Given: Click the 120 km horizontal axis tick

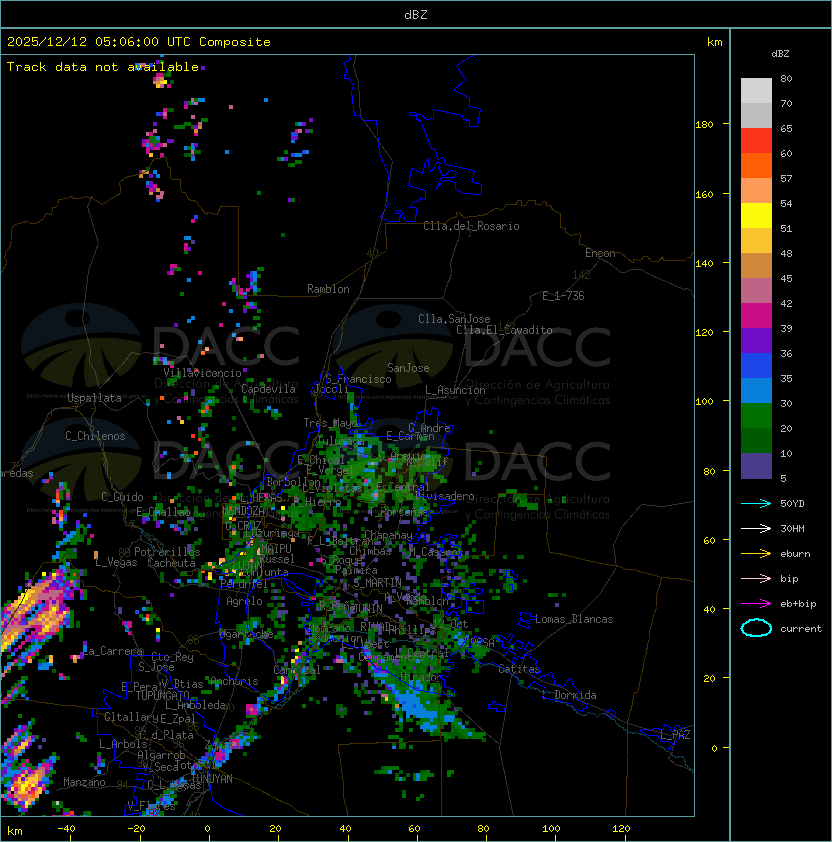Looking at the screenshot, I should (621, 829).
